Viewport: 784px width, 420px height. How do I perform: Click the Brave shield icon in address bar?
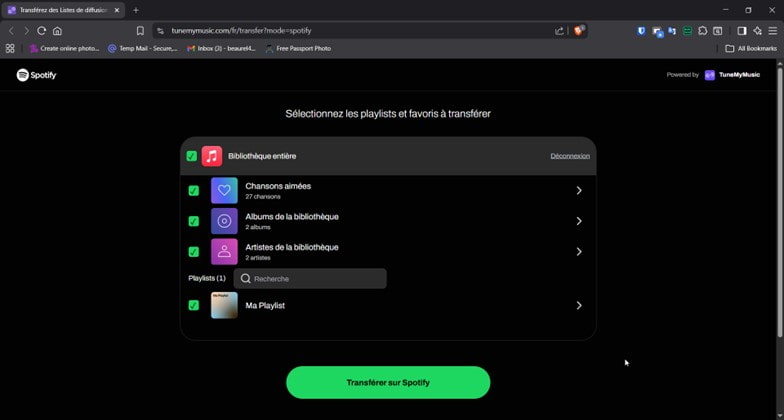pyautogui.click(x=580, y=31)
